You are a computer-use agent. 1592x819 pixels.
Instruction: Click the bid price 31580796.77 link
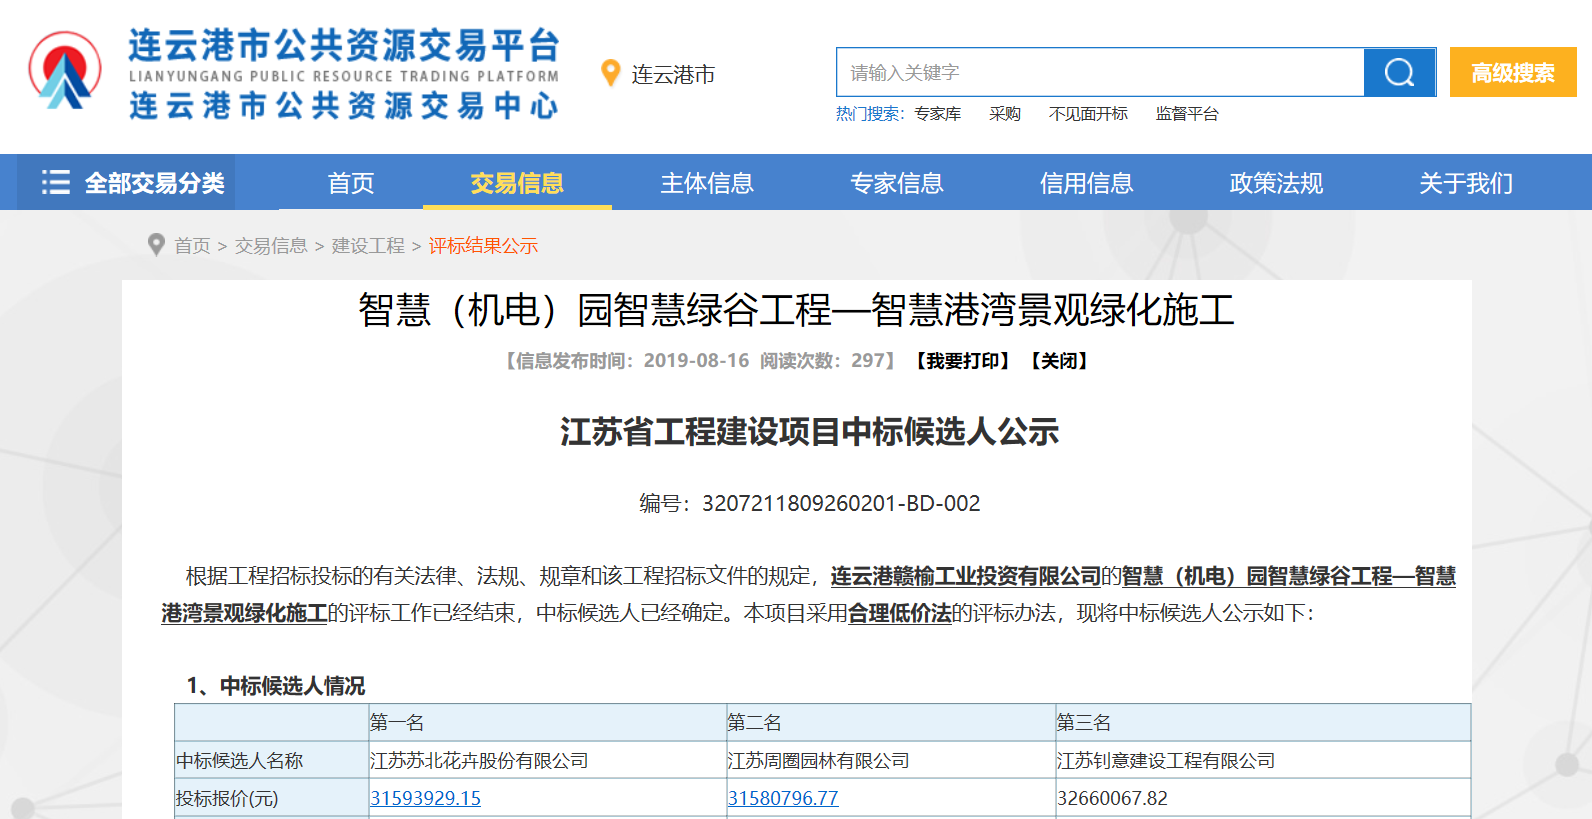point(783,798)
